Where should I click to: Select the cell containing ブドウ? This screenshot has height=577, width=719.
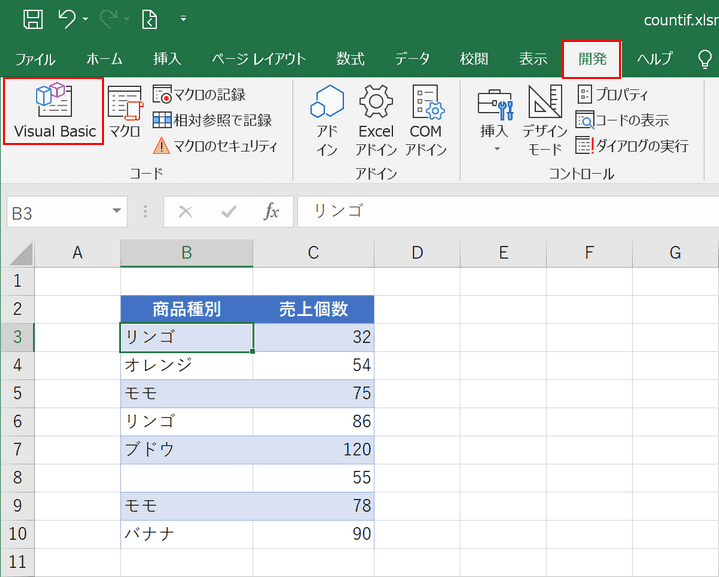(x=187, y=449)
